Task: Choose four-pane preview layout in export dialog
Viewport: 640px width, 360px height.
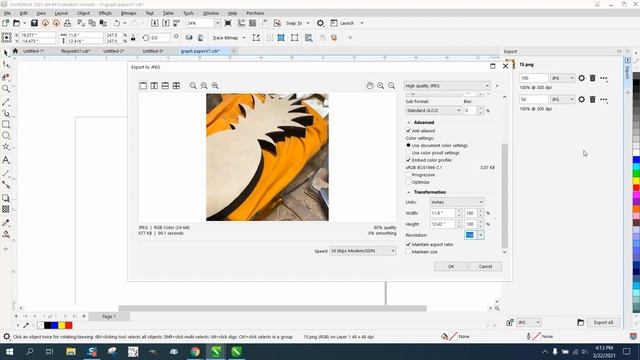Action: [176, 86]
